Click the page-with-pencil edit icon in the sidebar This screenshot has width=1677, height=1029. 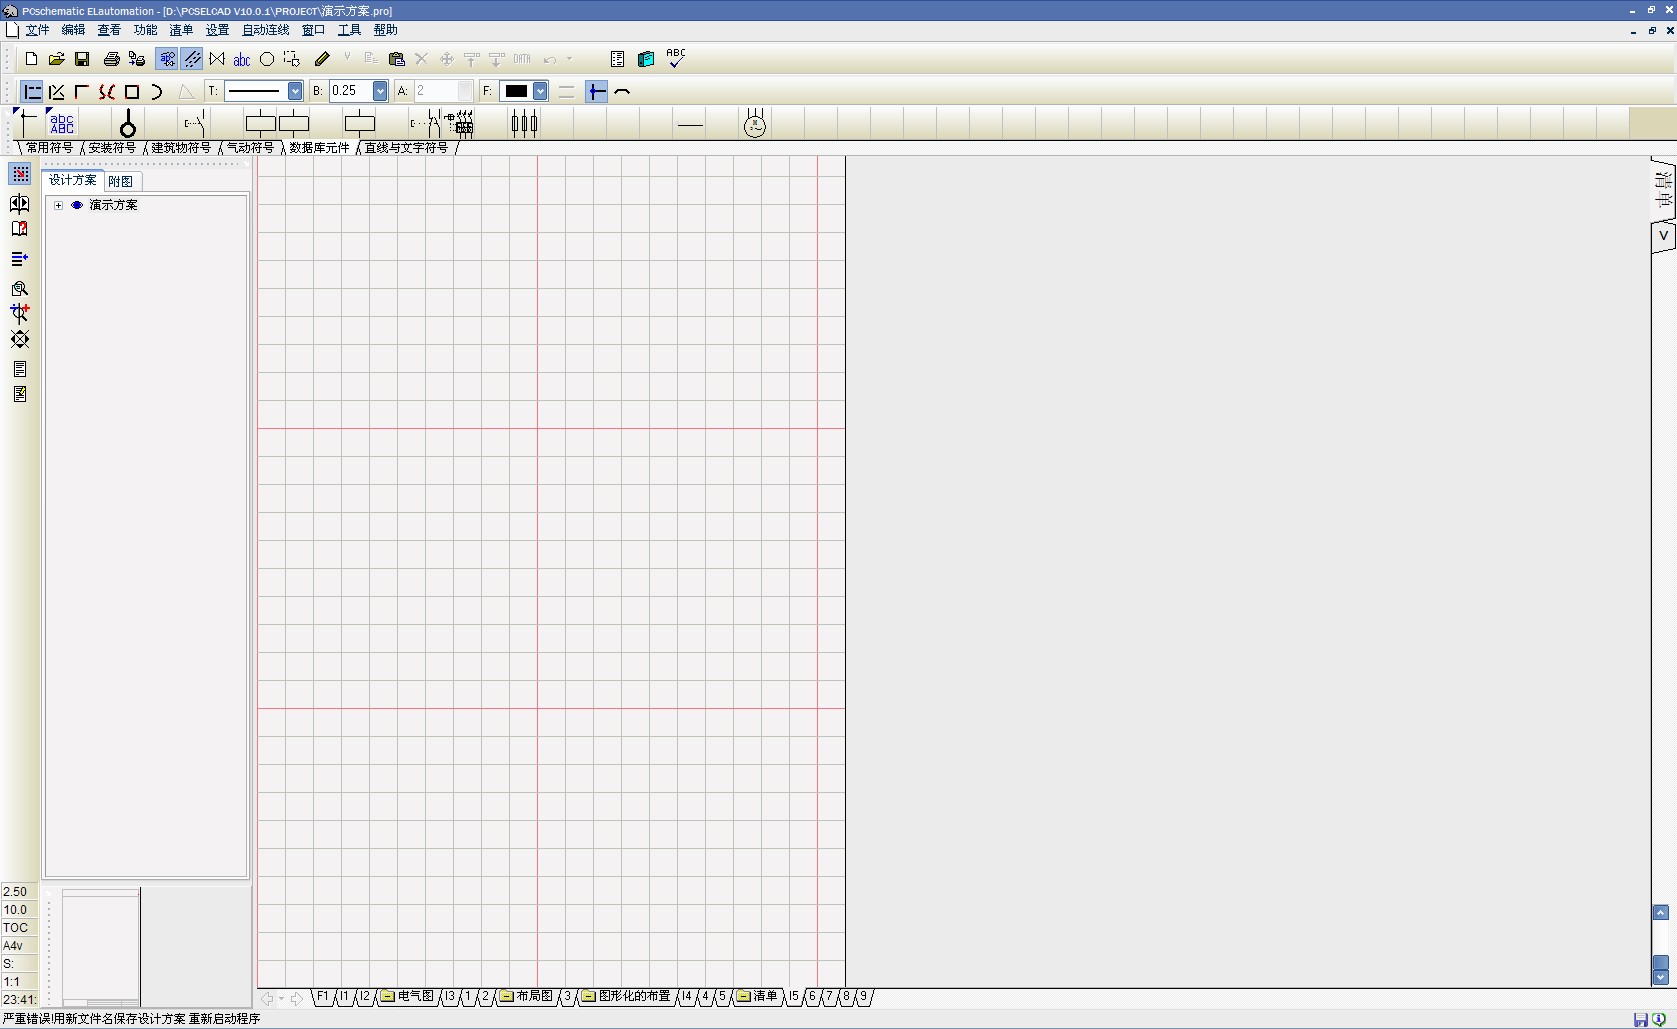tap(20, 394)
